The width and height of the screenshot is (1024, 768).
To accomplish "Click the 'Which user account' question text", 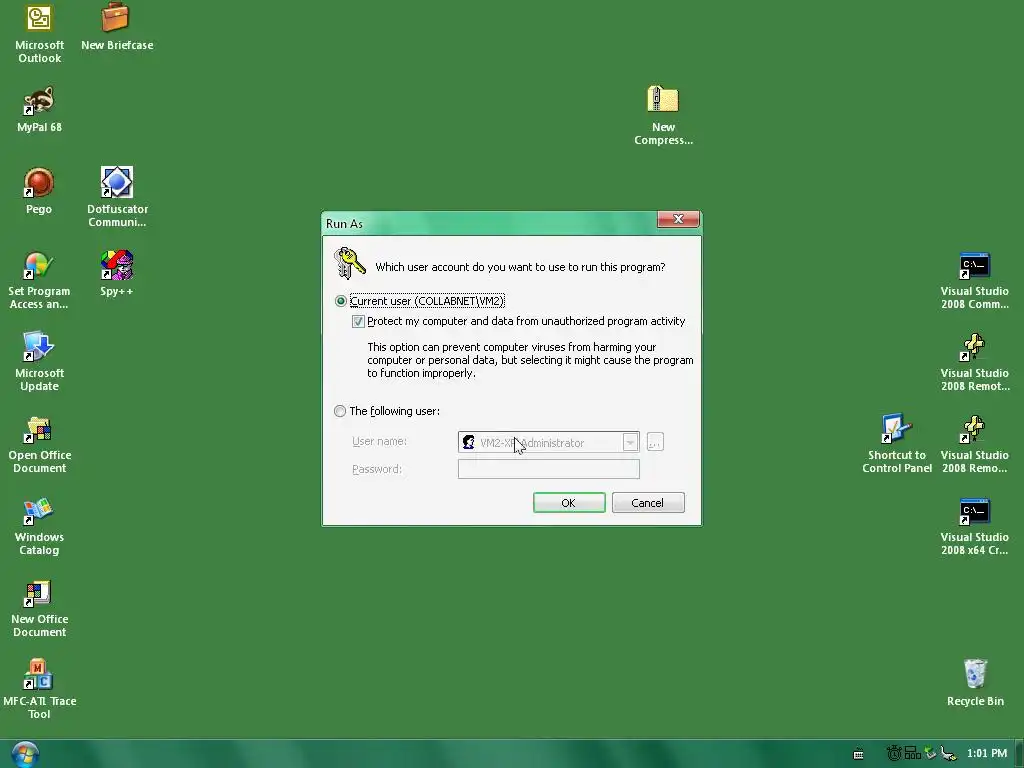I will tap(520, 267).
